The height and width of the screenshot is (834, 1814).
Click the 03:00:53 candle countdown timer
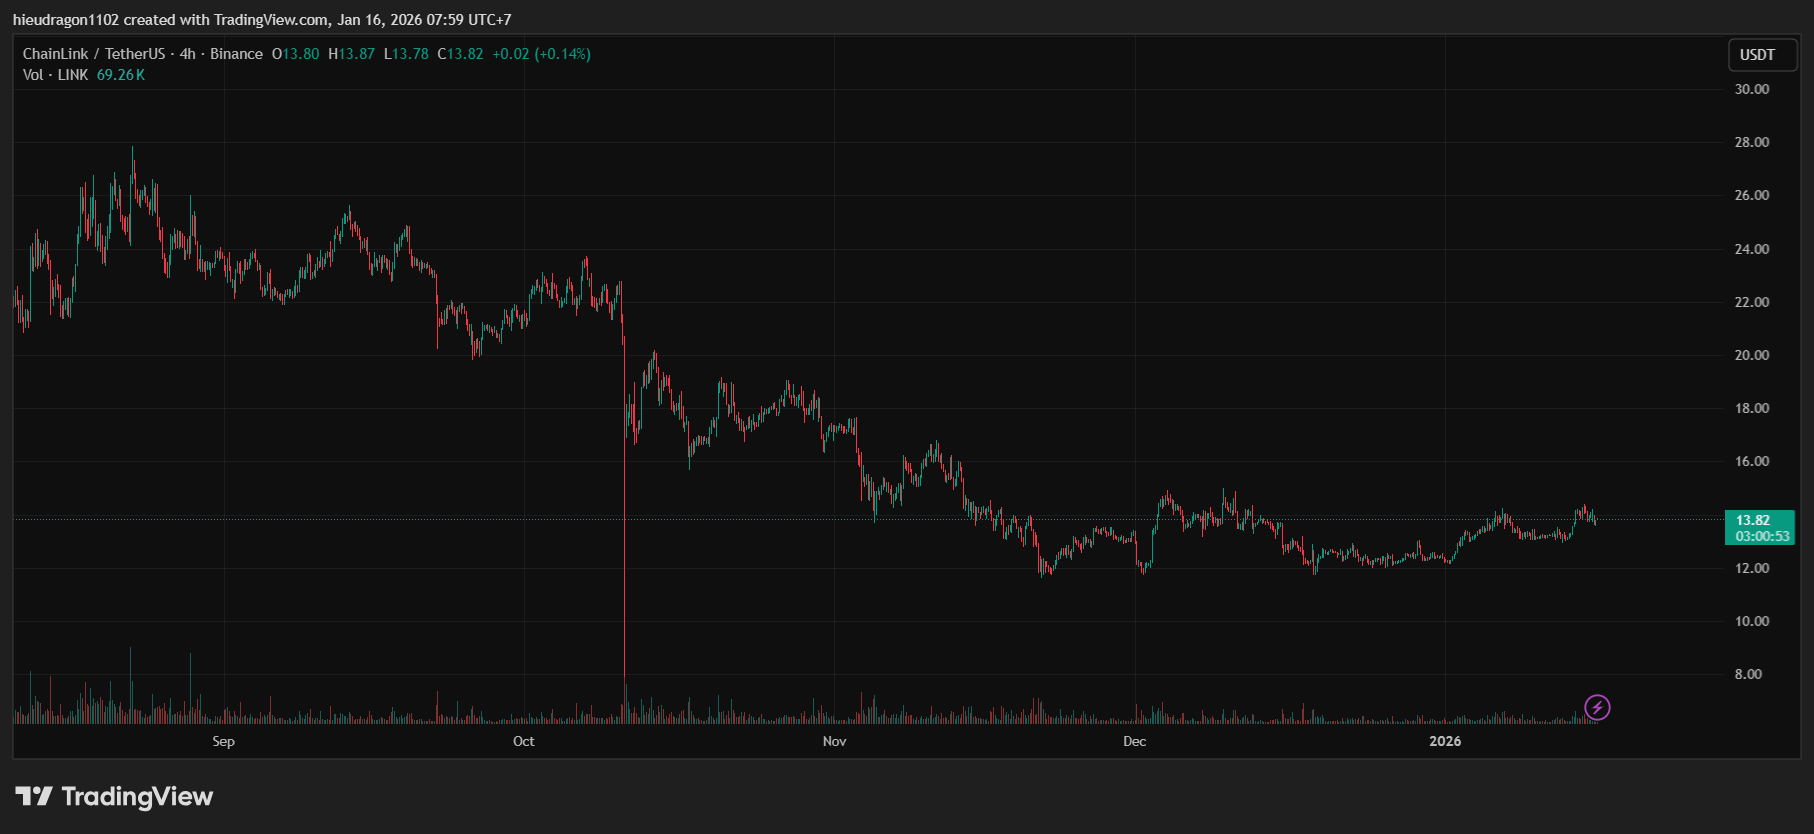pos(1762,537)
